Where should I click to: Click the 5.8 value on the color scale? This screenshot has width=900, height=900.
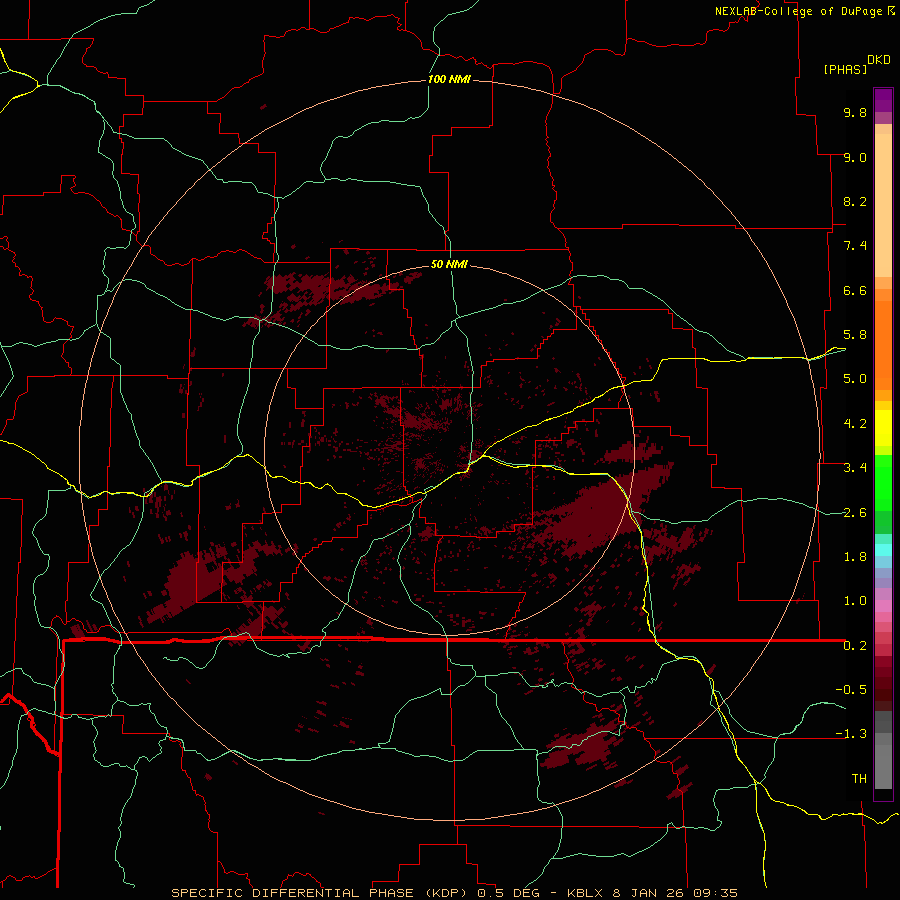pyautogui.click(x=855, y=335)
